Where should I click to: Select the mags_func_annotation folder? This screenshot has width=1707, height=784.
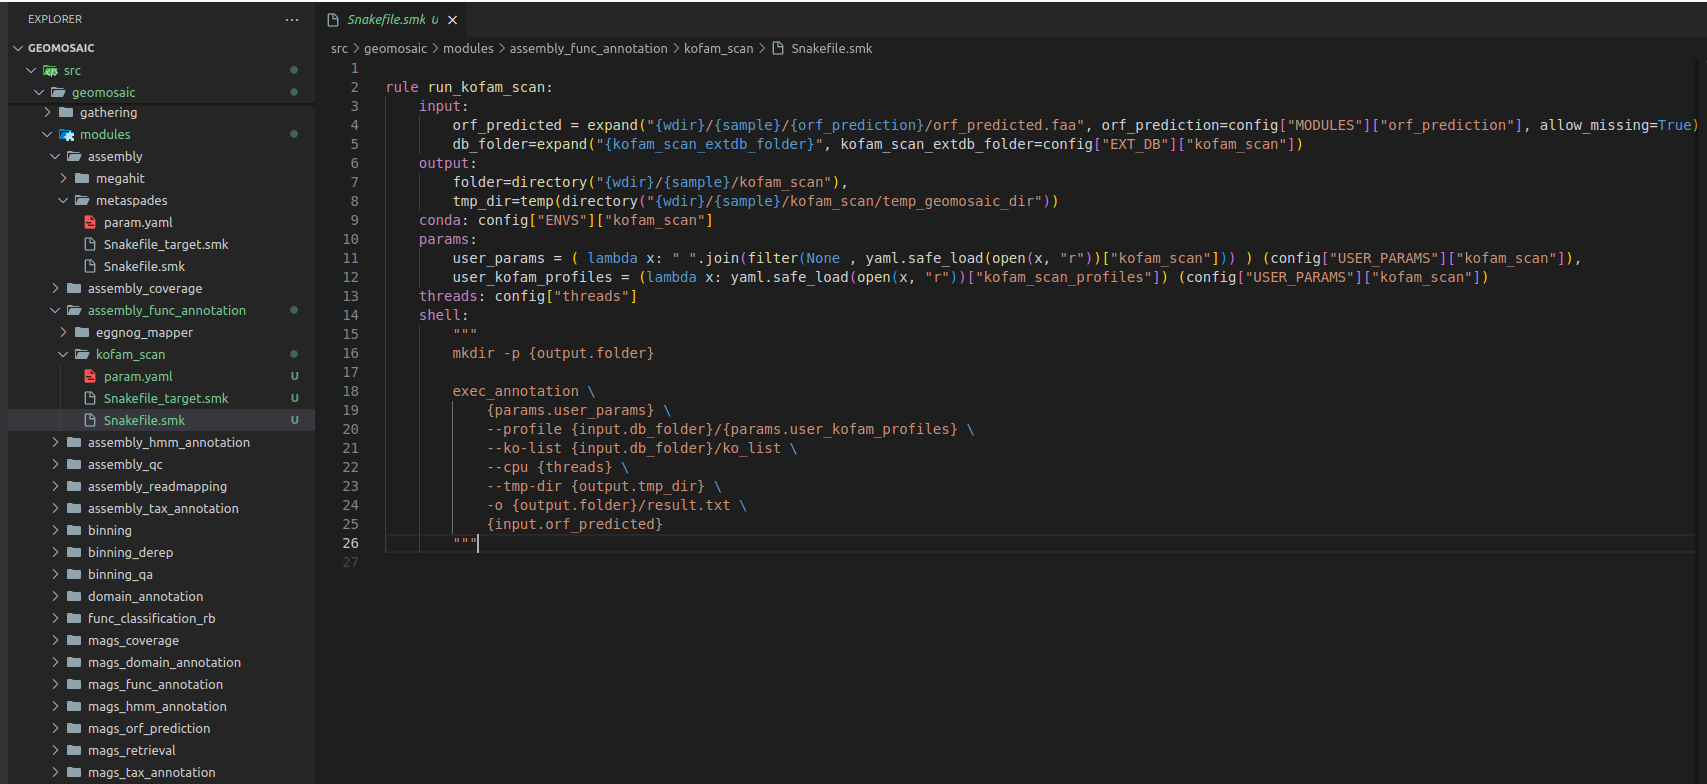click(x=161, y=684)
